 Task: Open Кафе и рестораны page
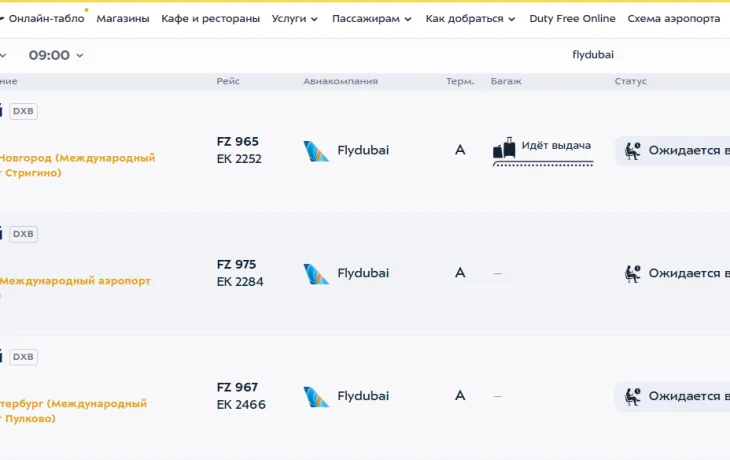click(210, 19)
